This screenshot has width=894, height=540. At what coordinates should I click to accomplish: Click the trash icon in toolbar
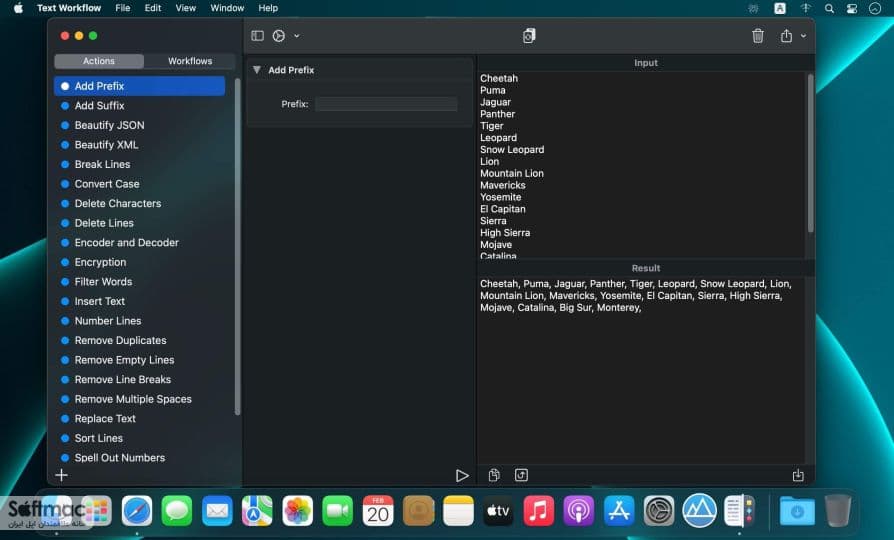click(758, 36)
